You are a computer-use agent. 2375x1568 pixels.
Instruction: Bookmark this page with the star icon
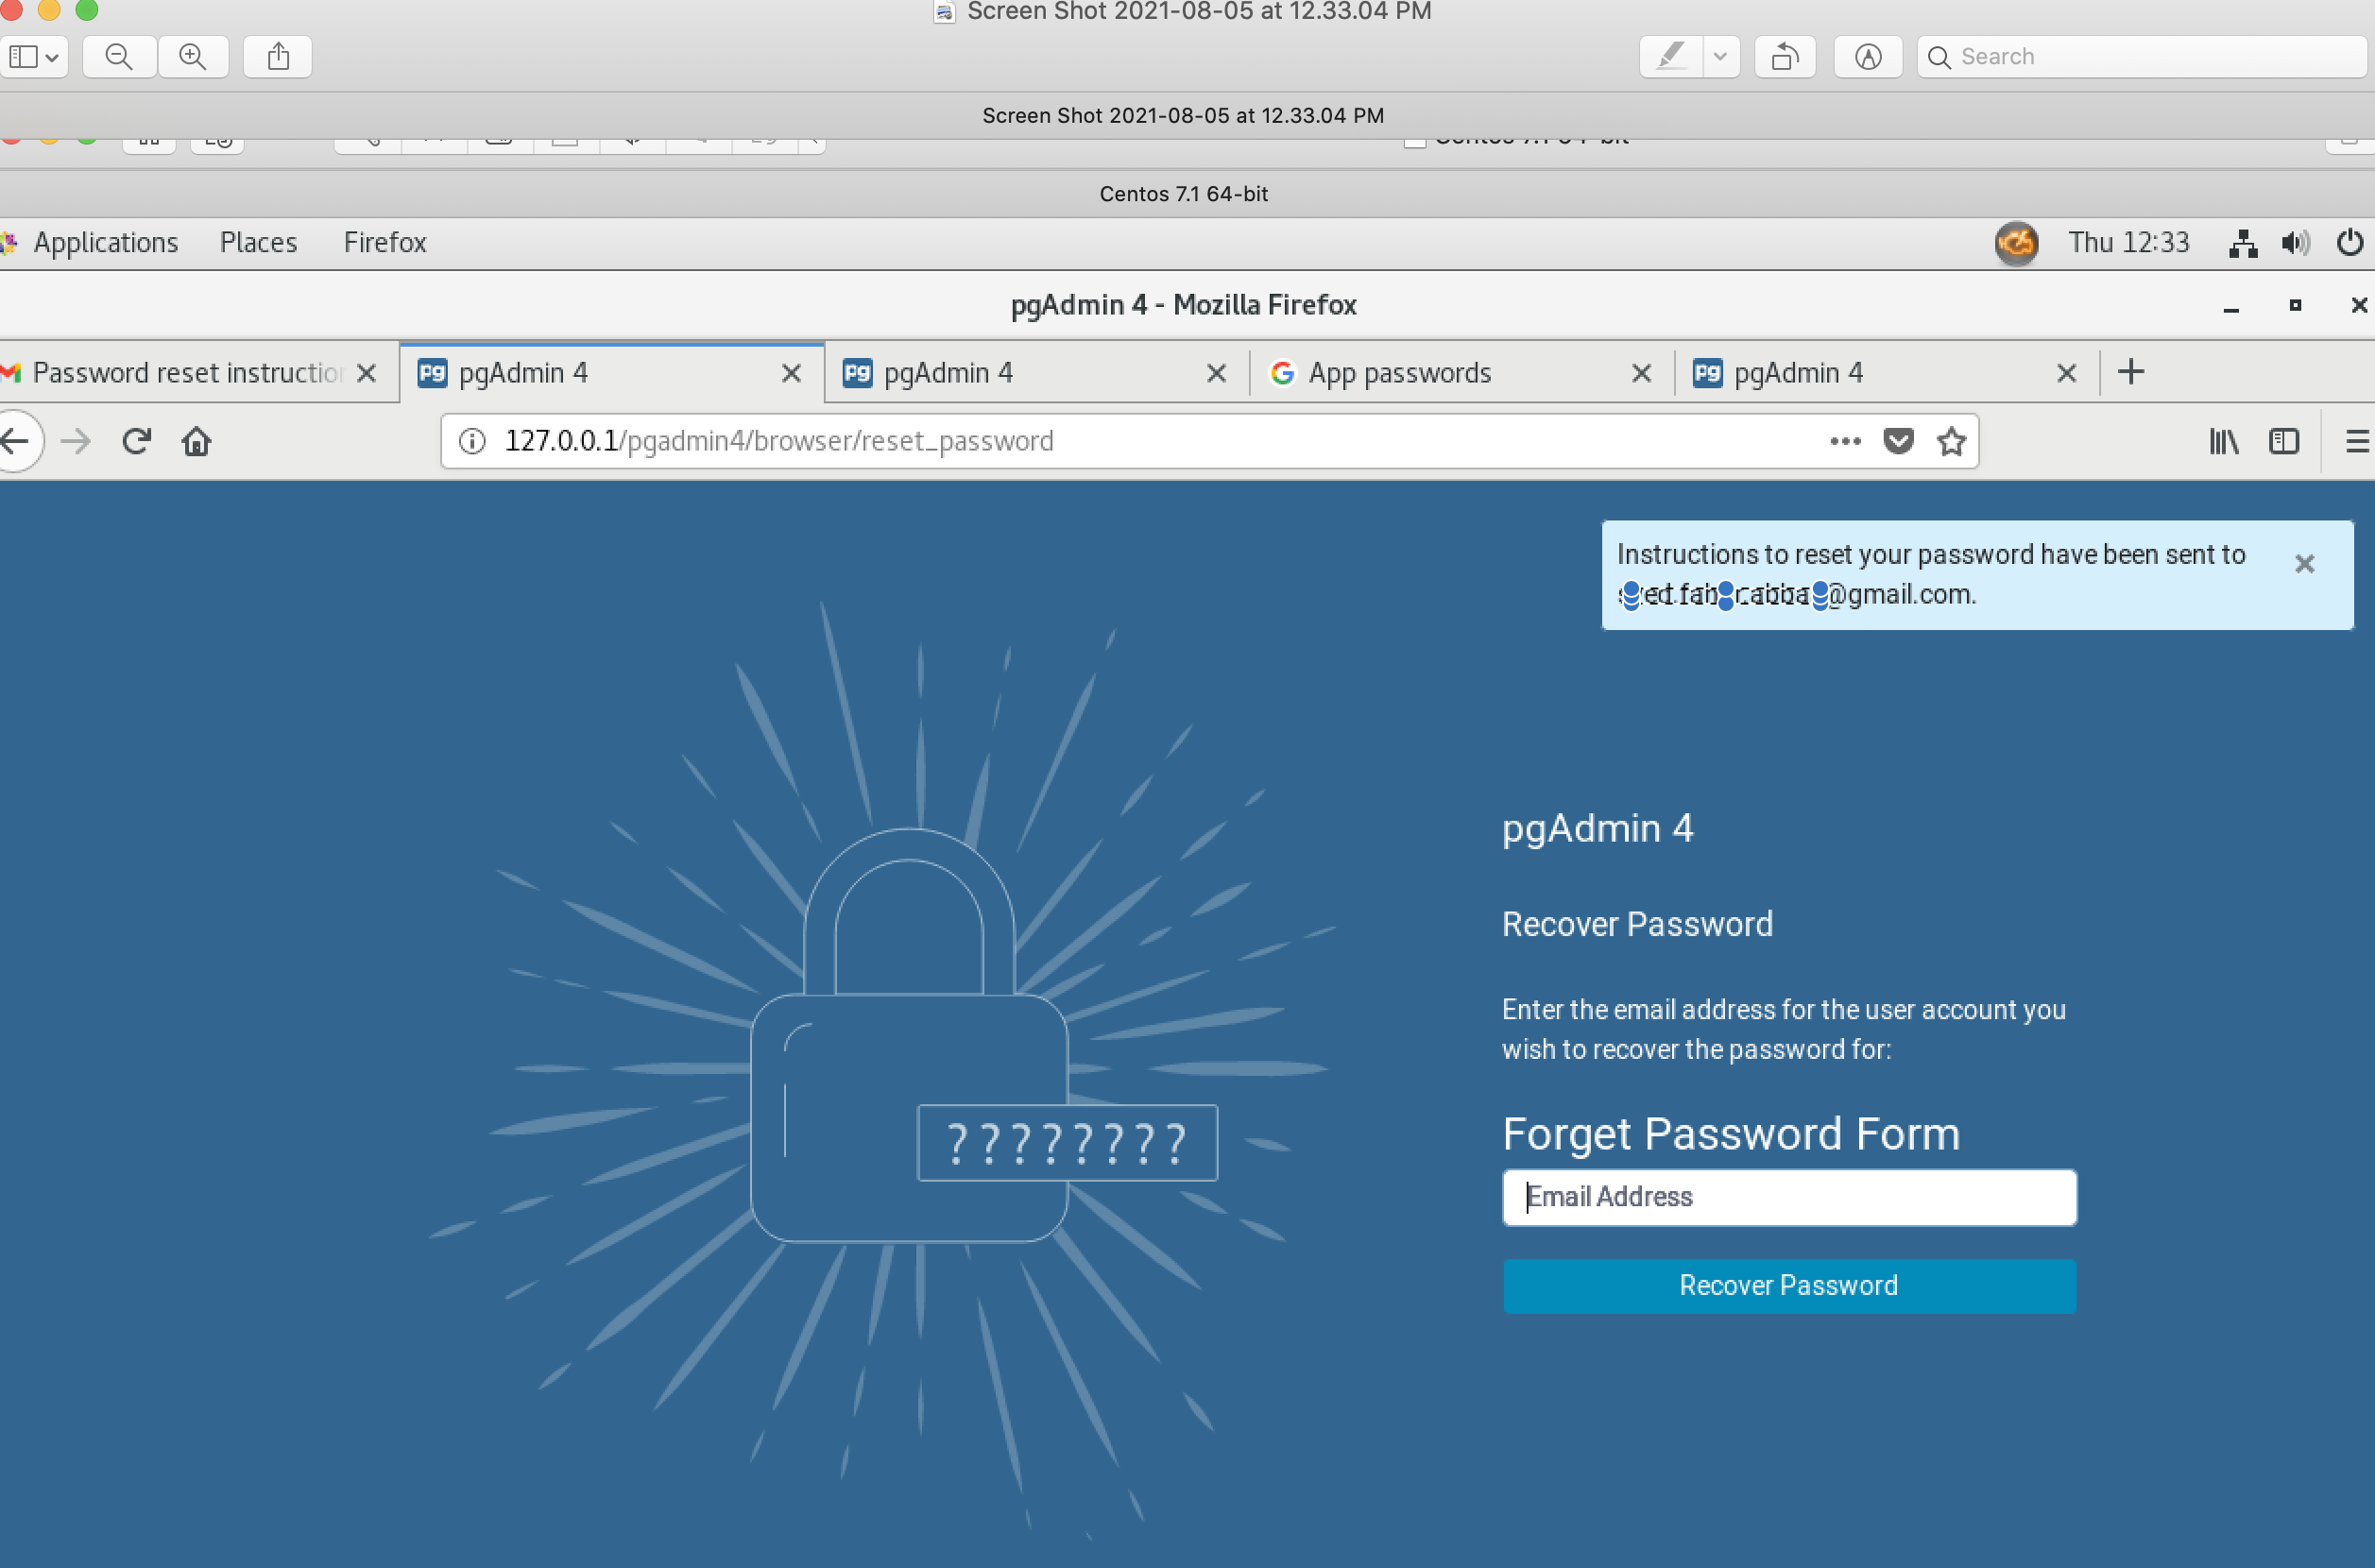click(1951, 440)
